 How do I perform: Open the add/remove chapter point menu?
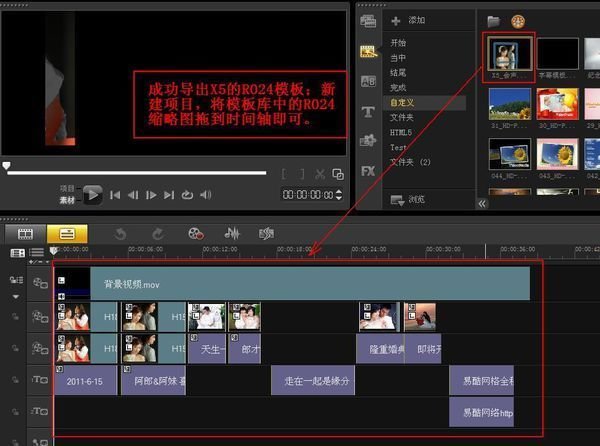39,262
